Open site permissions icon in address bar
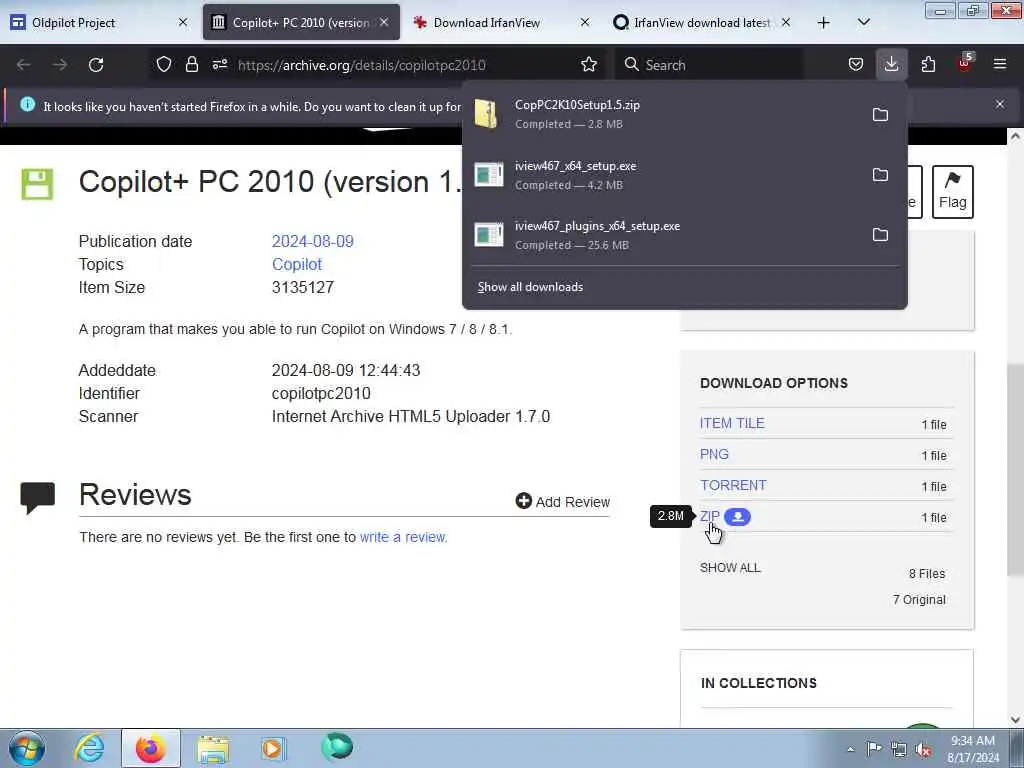Image resolution: width=1024 pixels, height=768 pixels. tap(219, 64)
